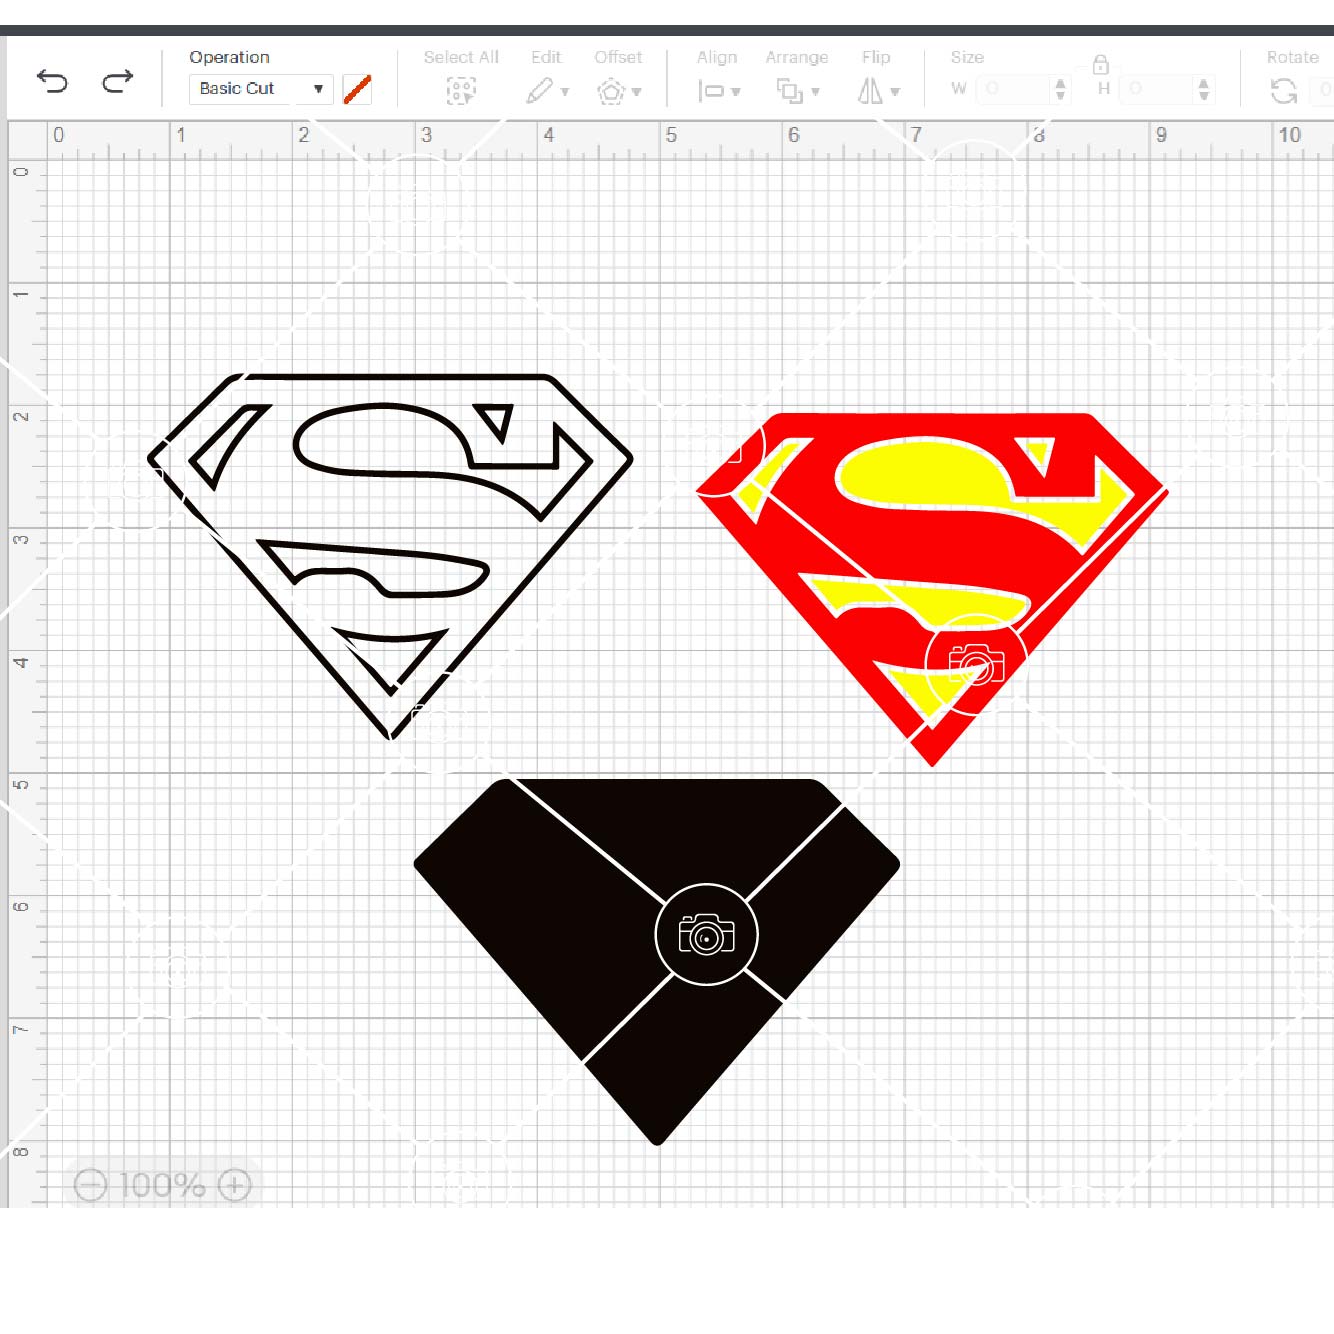Click the width stepper arrows

[x=1060, y=89]
